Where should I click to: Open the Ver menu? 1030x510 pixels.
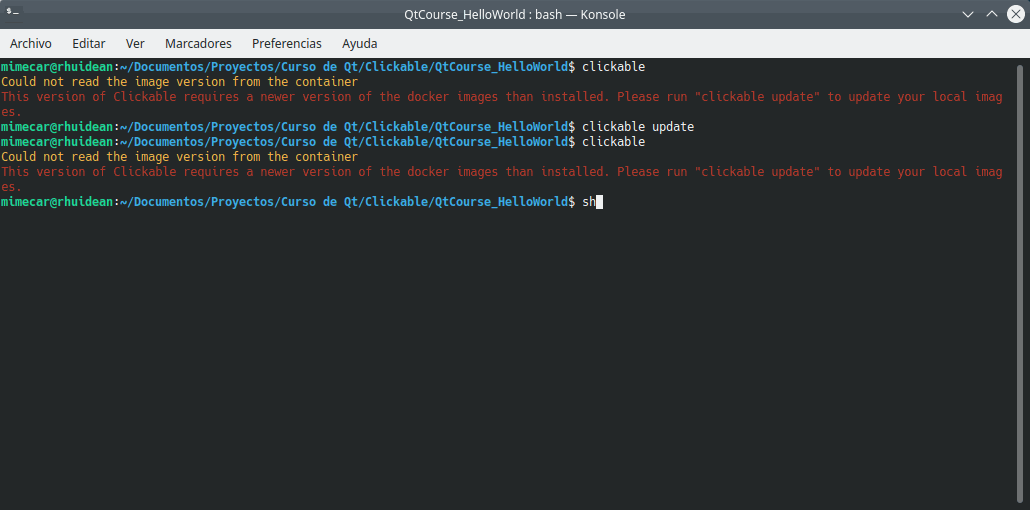point(135,43)
